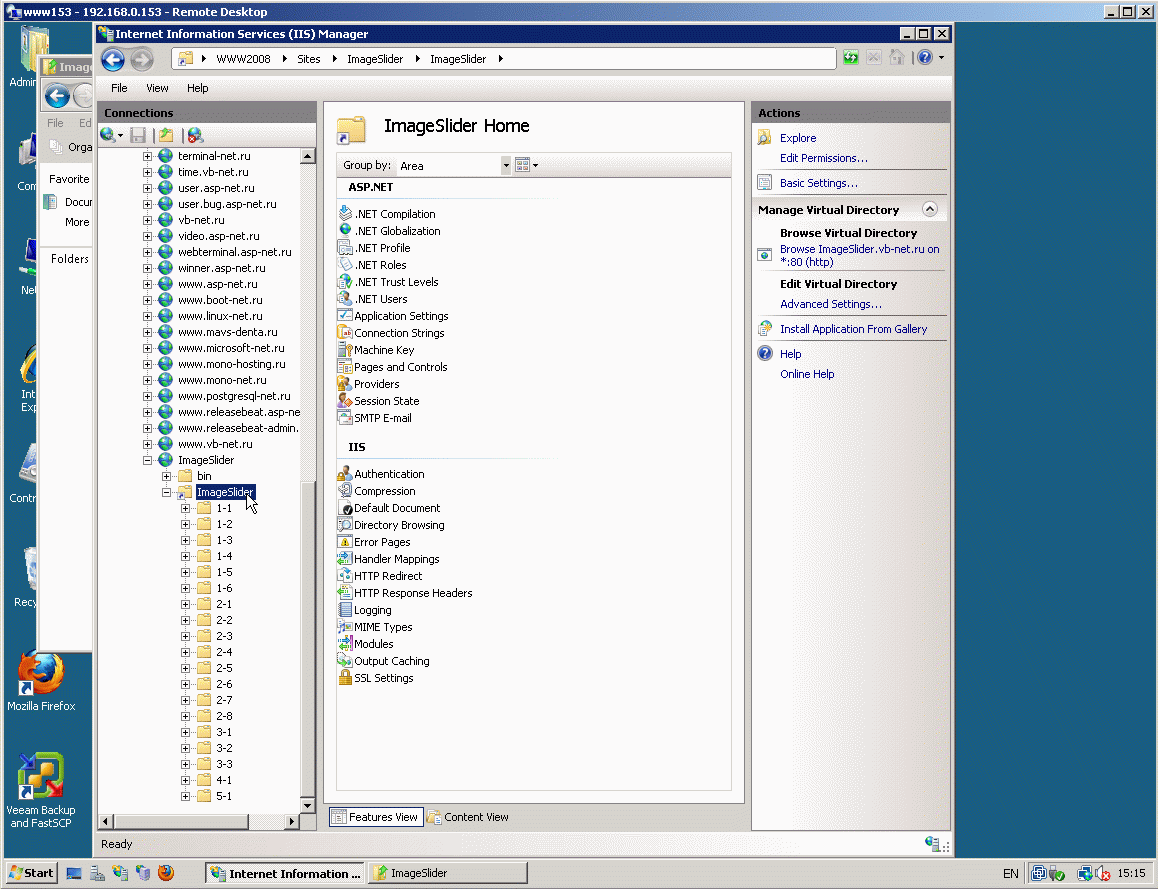Click the Save icon in Connections toolbar

[138, 135]
